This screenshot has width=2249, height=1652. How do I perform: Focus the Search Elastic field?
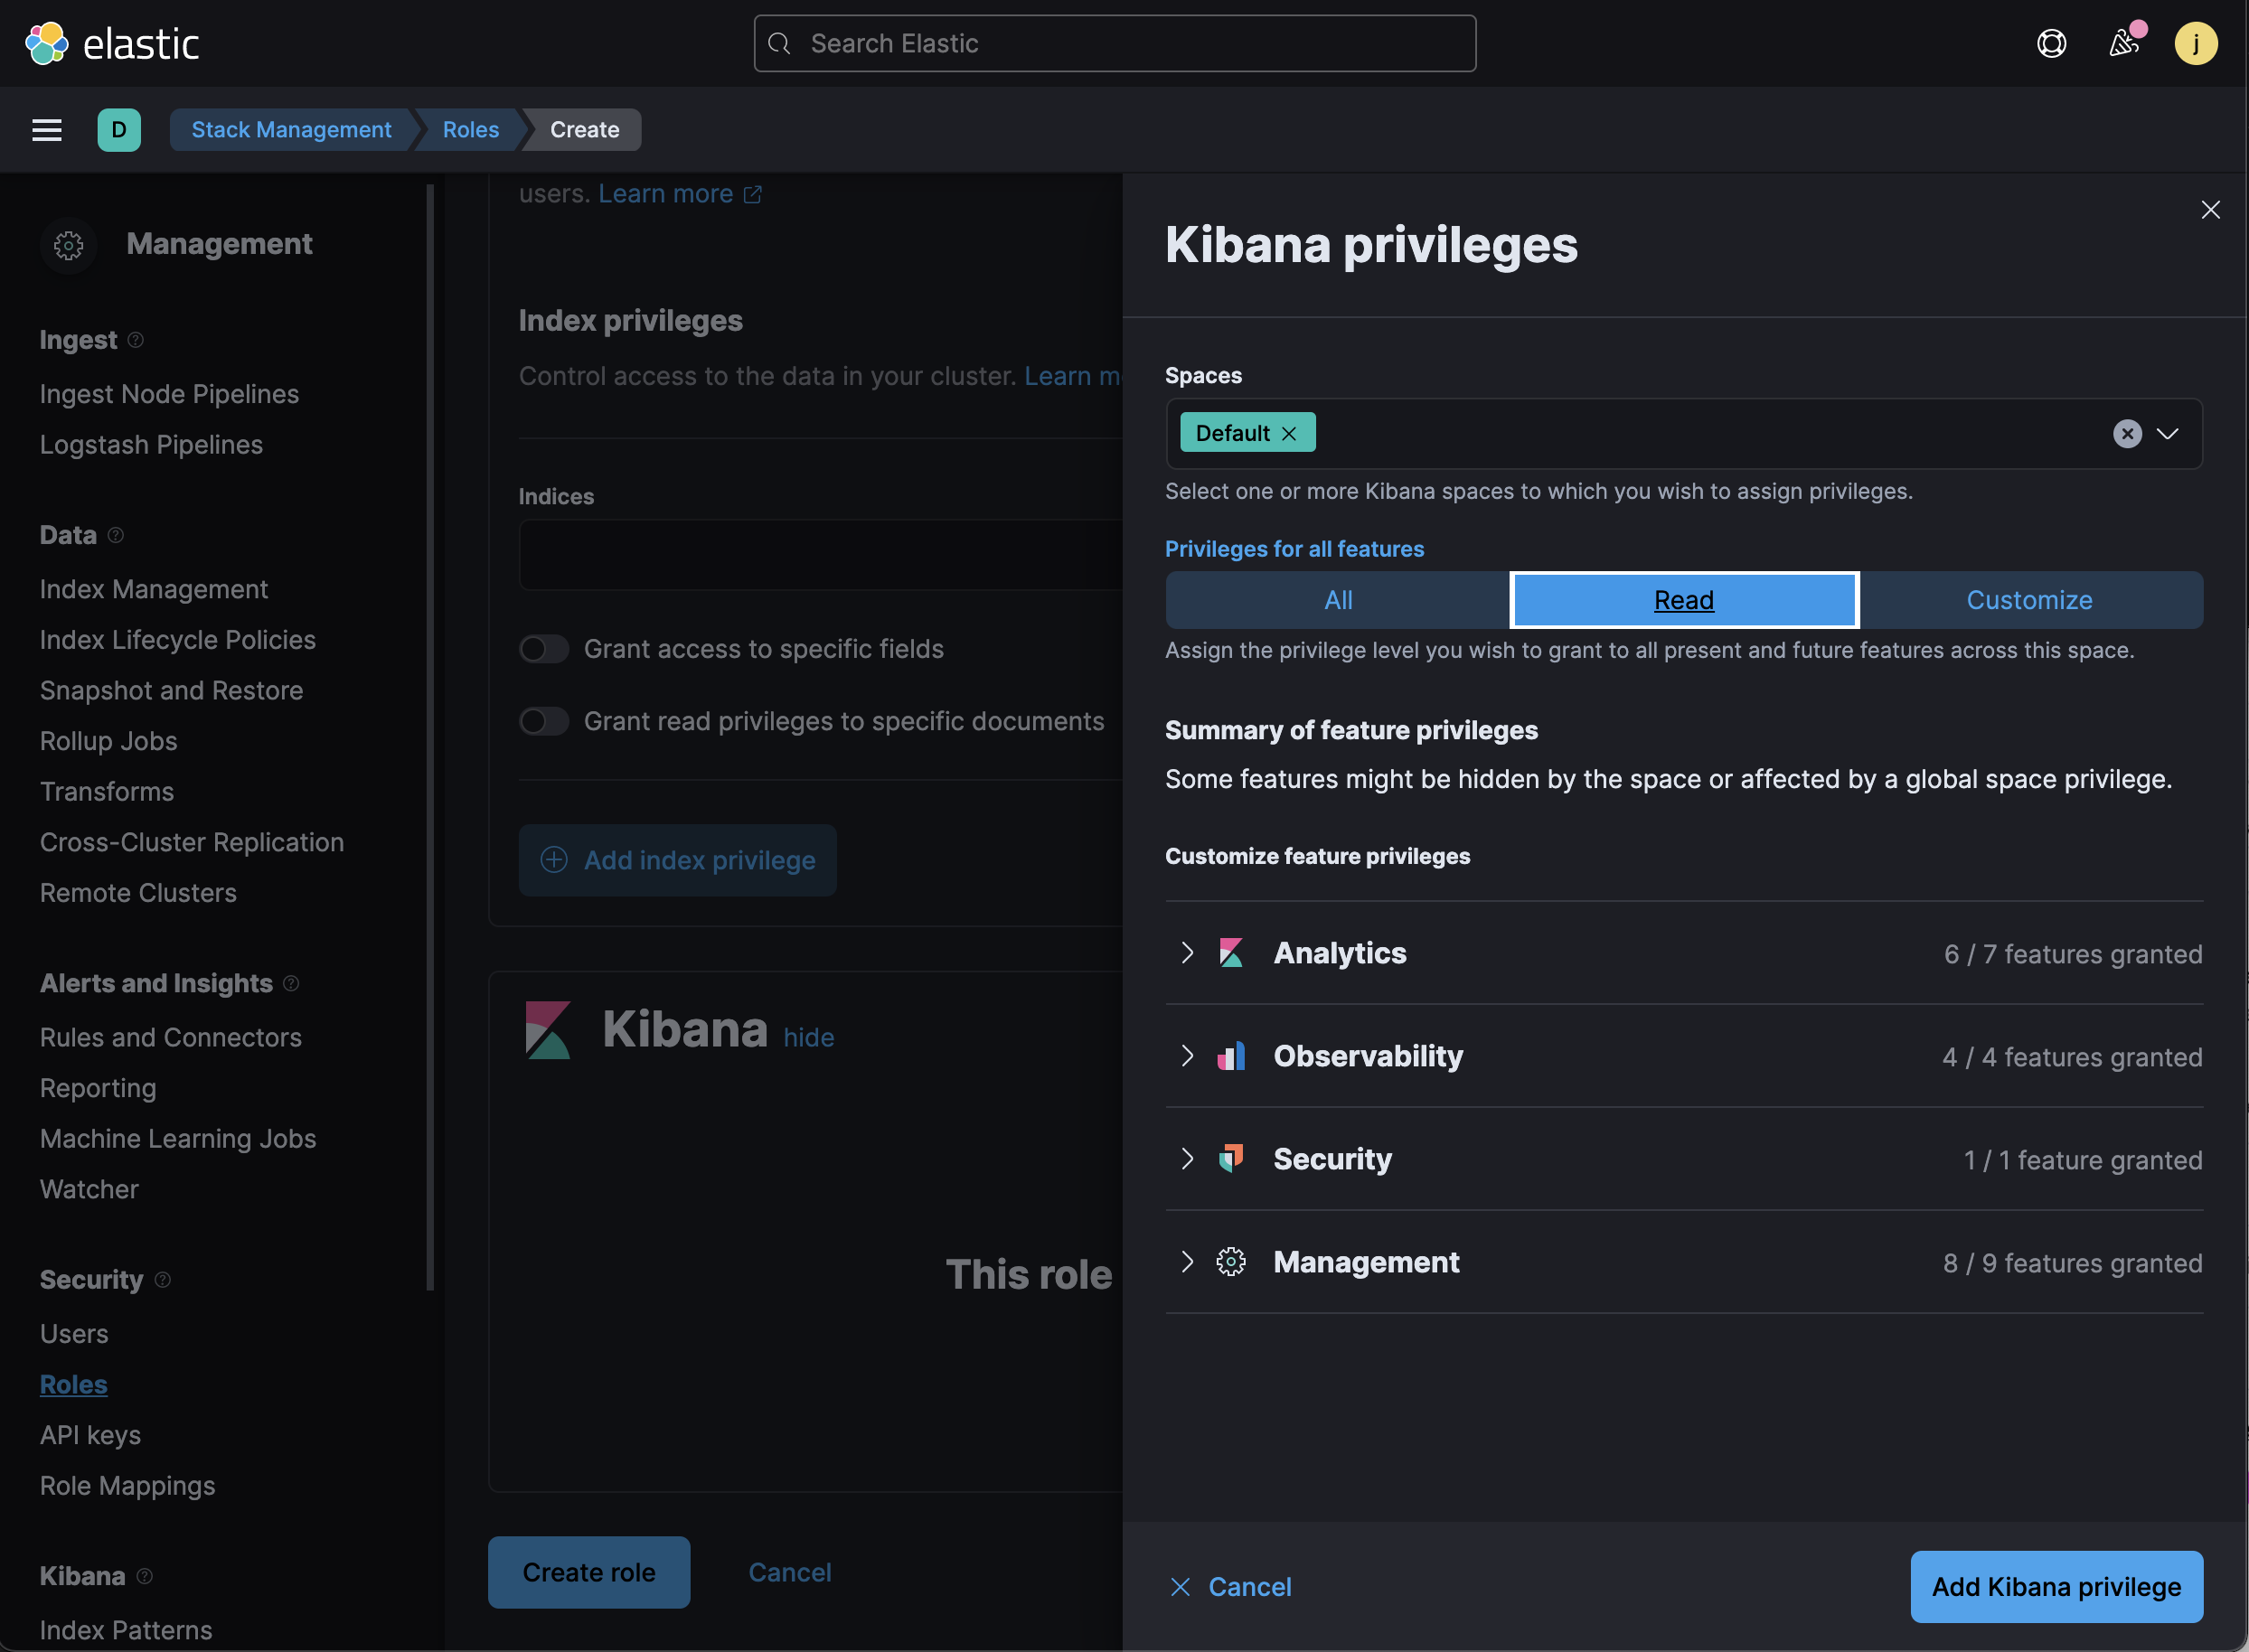[1115, 44]
